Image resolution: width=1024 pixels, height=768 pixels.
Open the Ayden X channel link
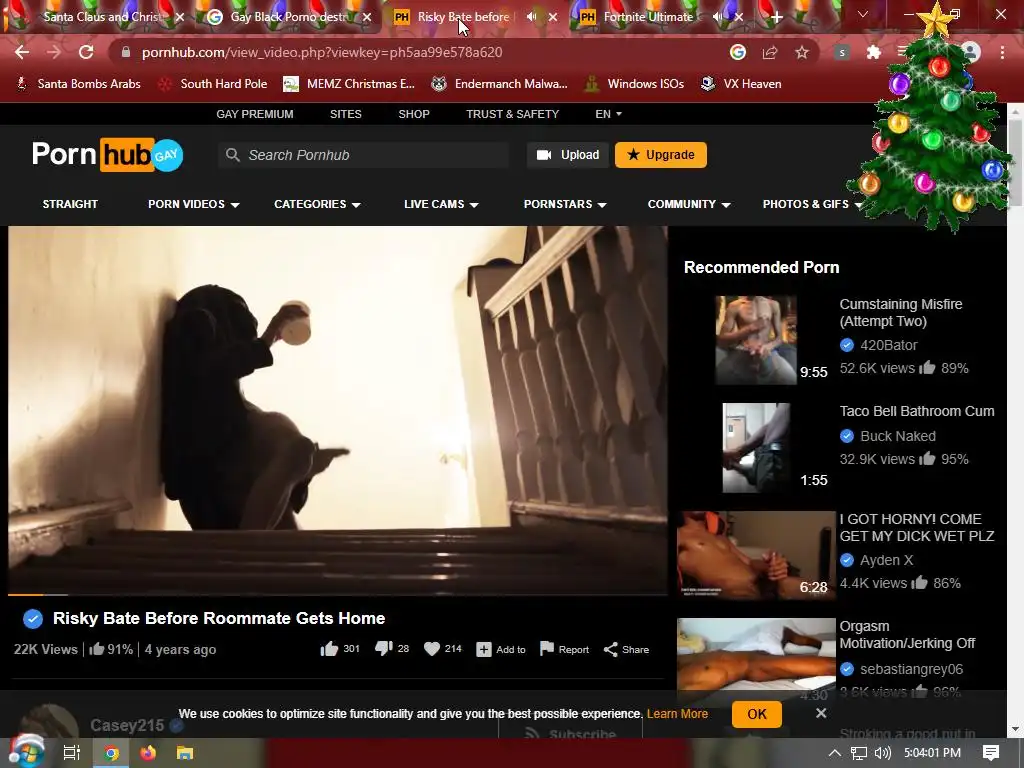(x=886, y=560)
